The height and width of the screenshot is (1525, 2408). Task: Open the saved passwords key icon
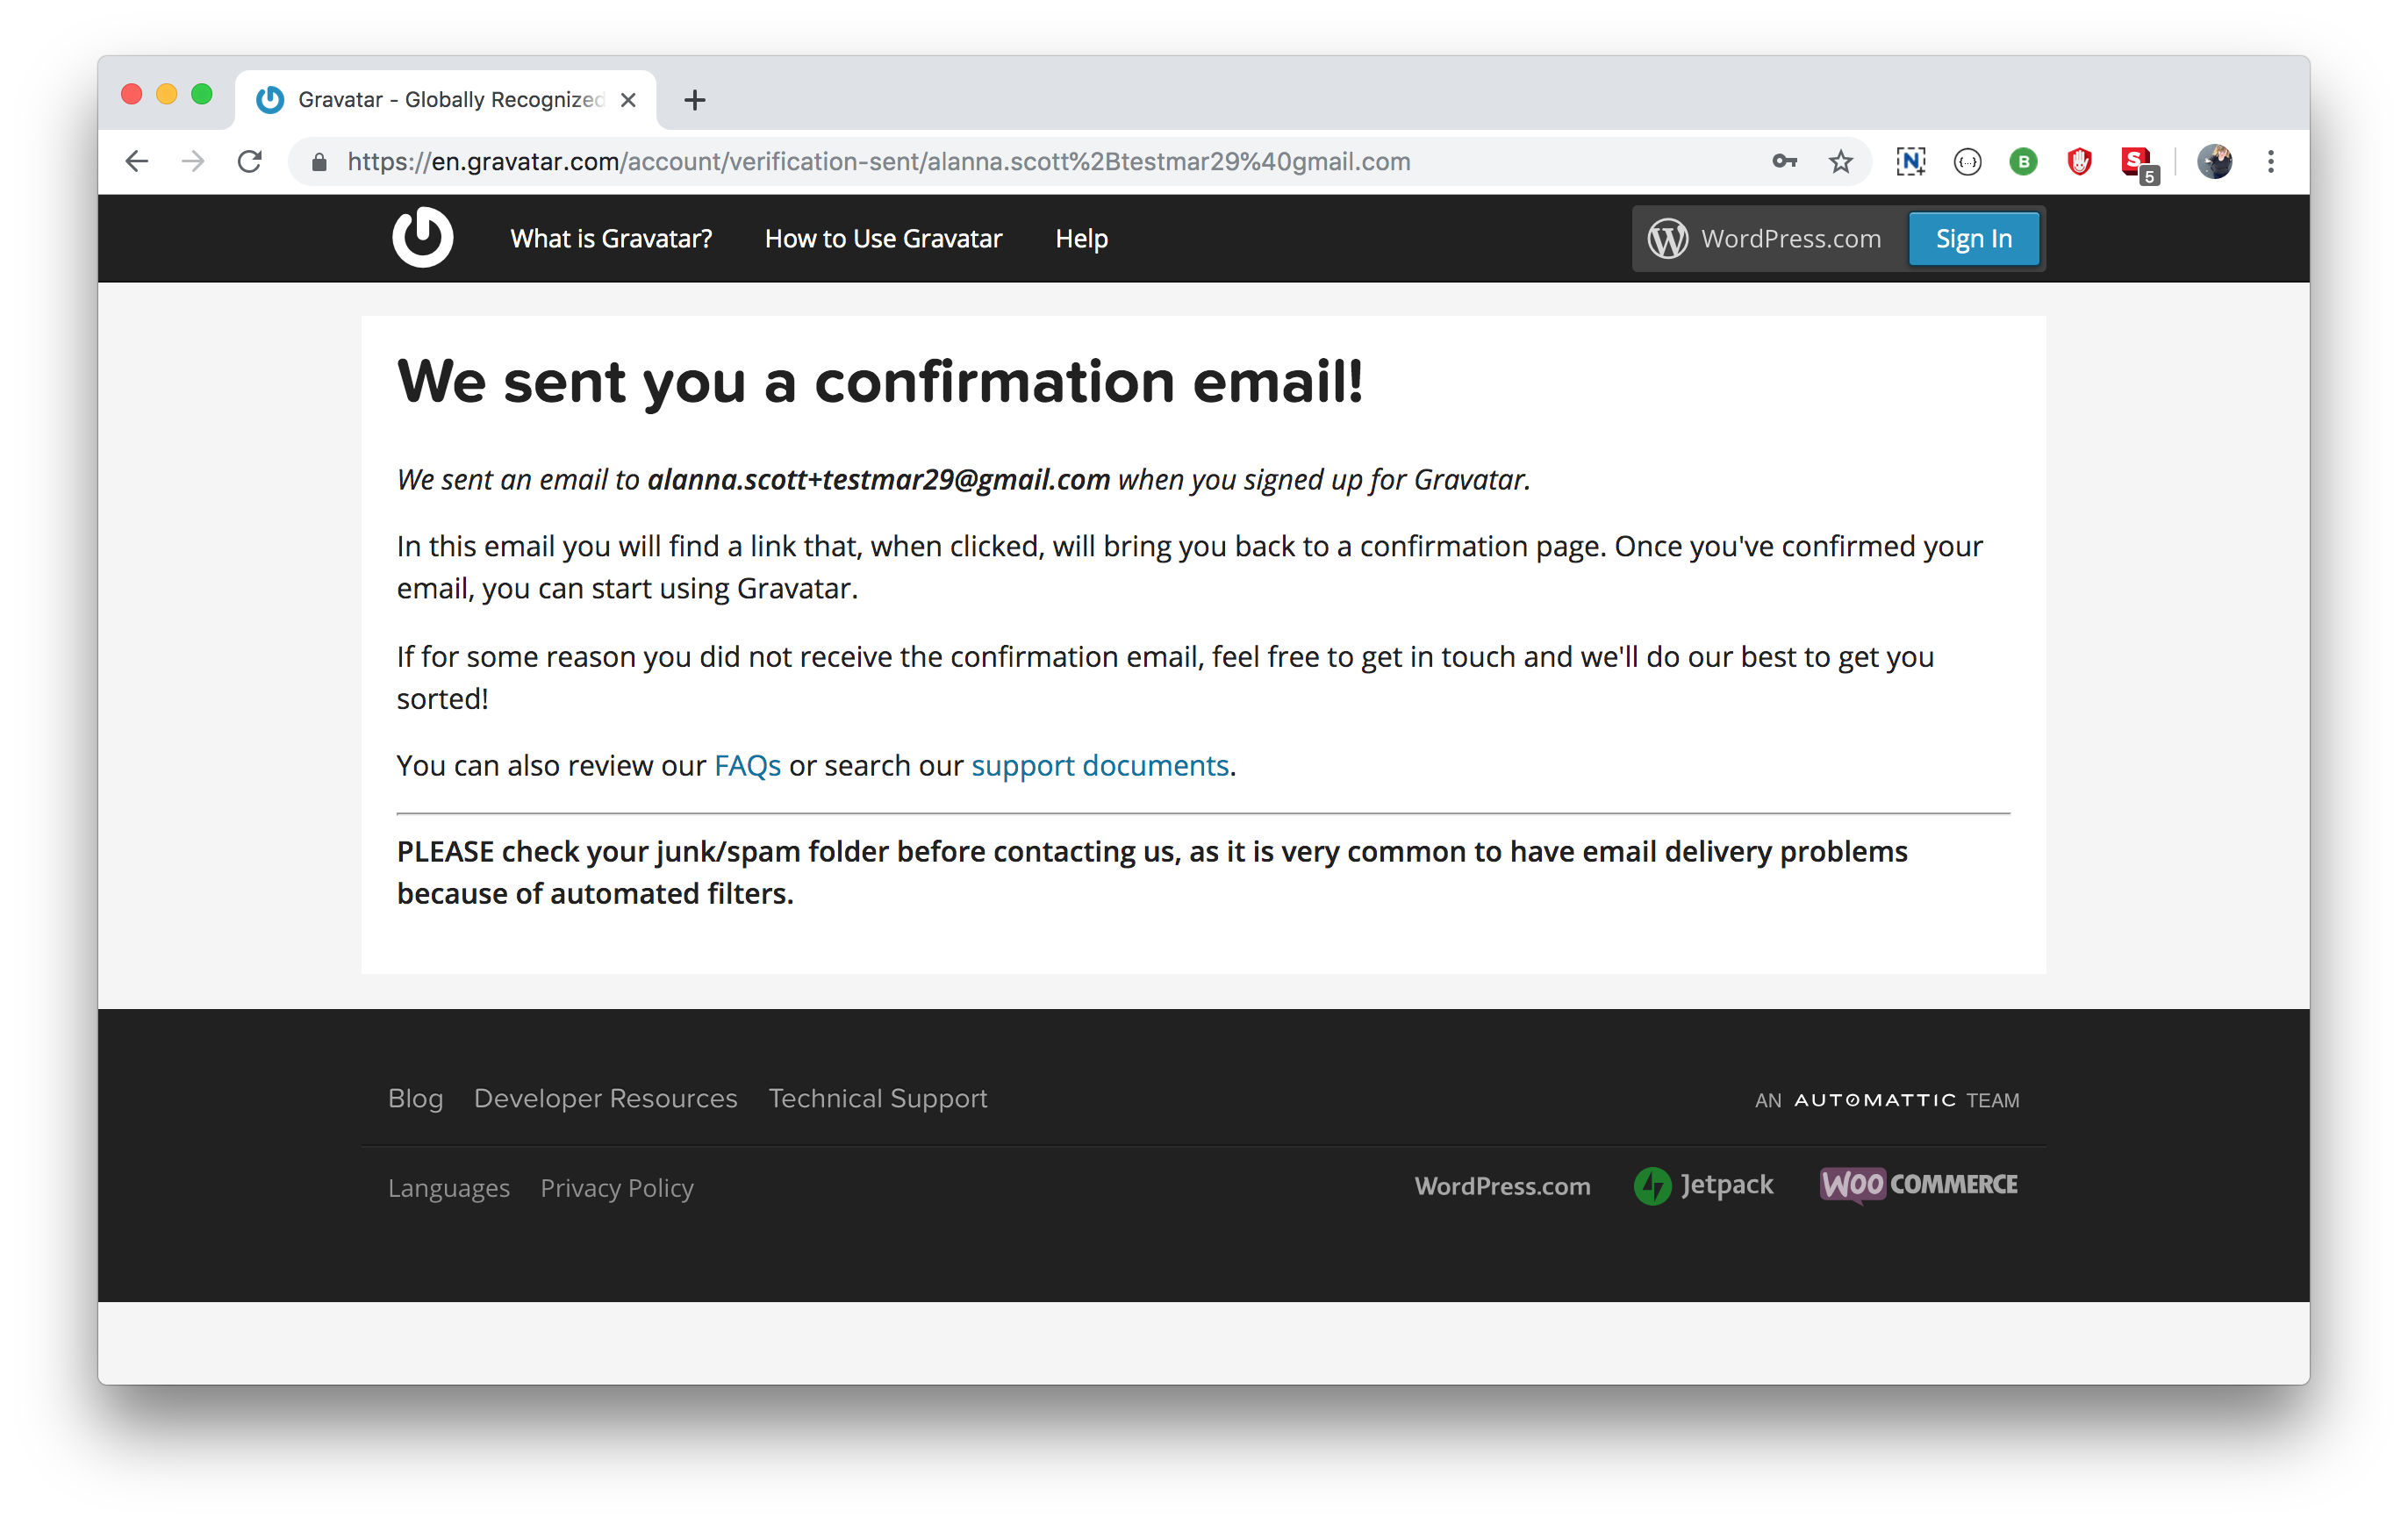click(x=1784, y=161)
